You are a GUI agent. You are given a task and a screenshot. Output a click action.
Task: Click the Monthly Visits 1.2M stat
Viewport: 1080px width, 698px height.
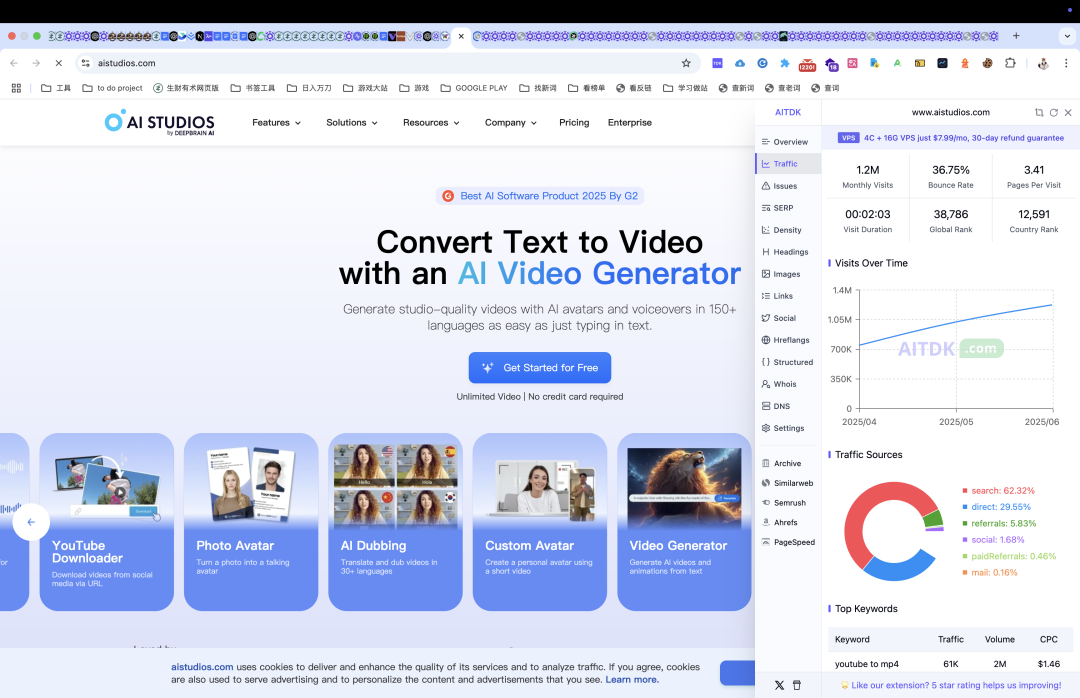[x=867, y=176]
